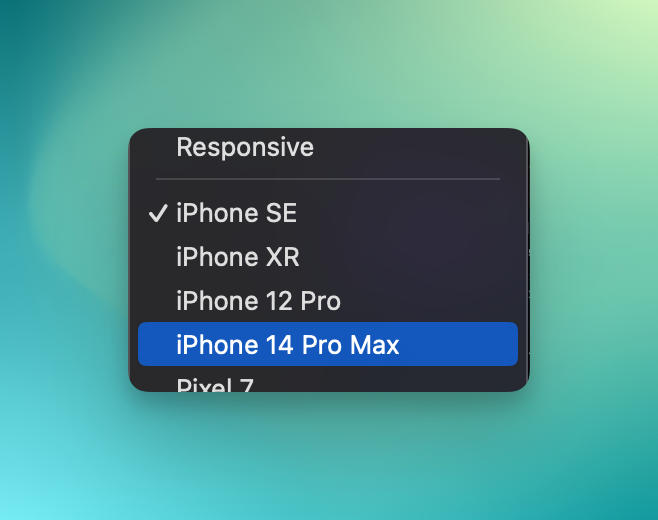Screen dimensions: 658x520
Task: Click the scrollbar strip on menu's right edge
Action: [x=528, y=260]
